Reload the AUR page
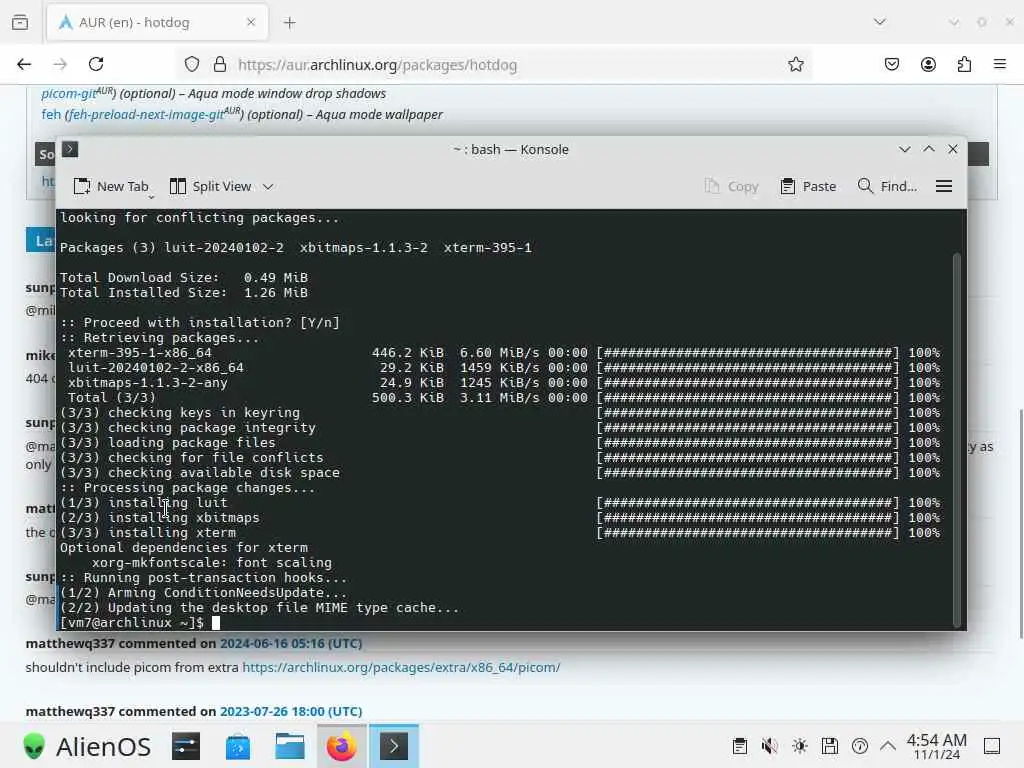 tap(96, 64)
